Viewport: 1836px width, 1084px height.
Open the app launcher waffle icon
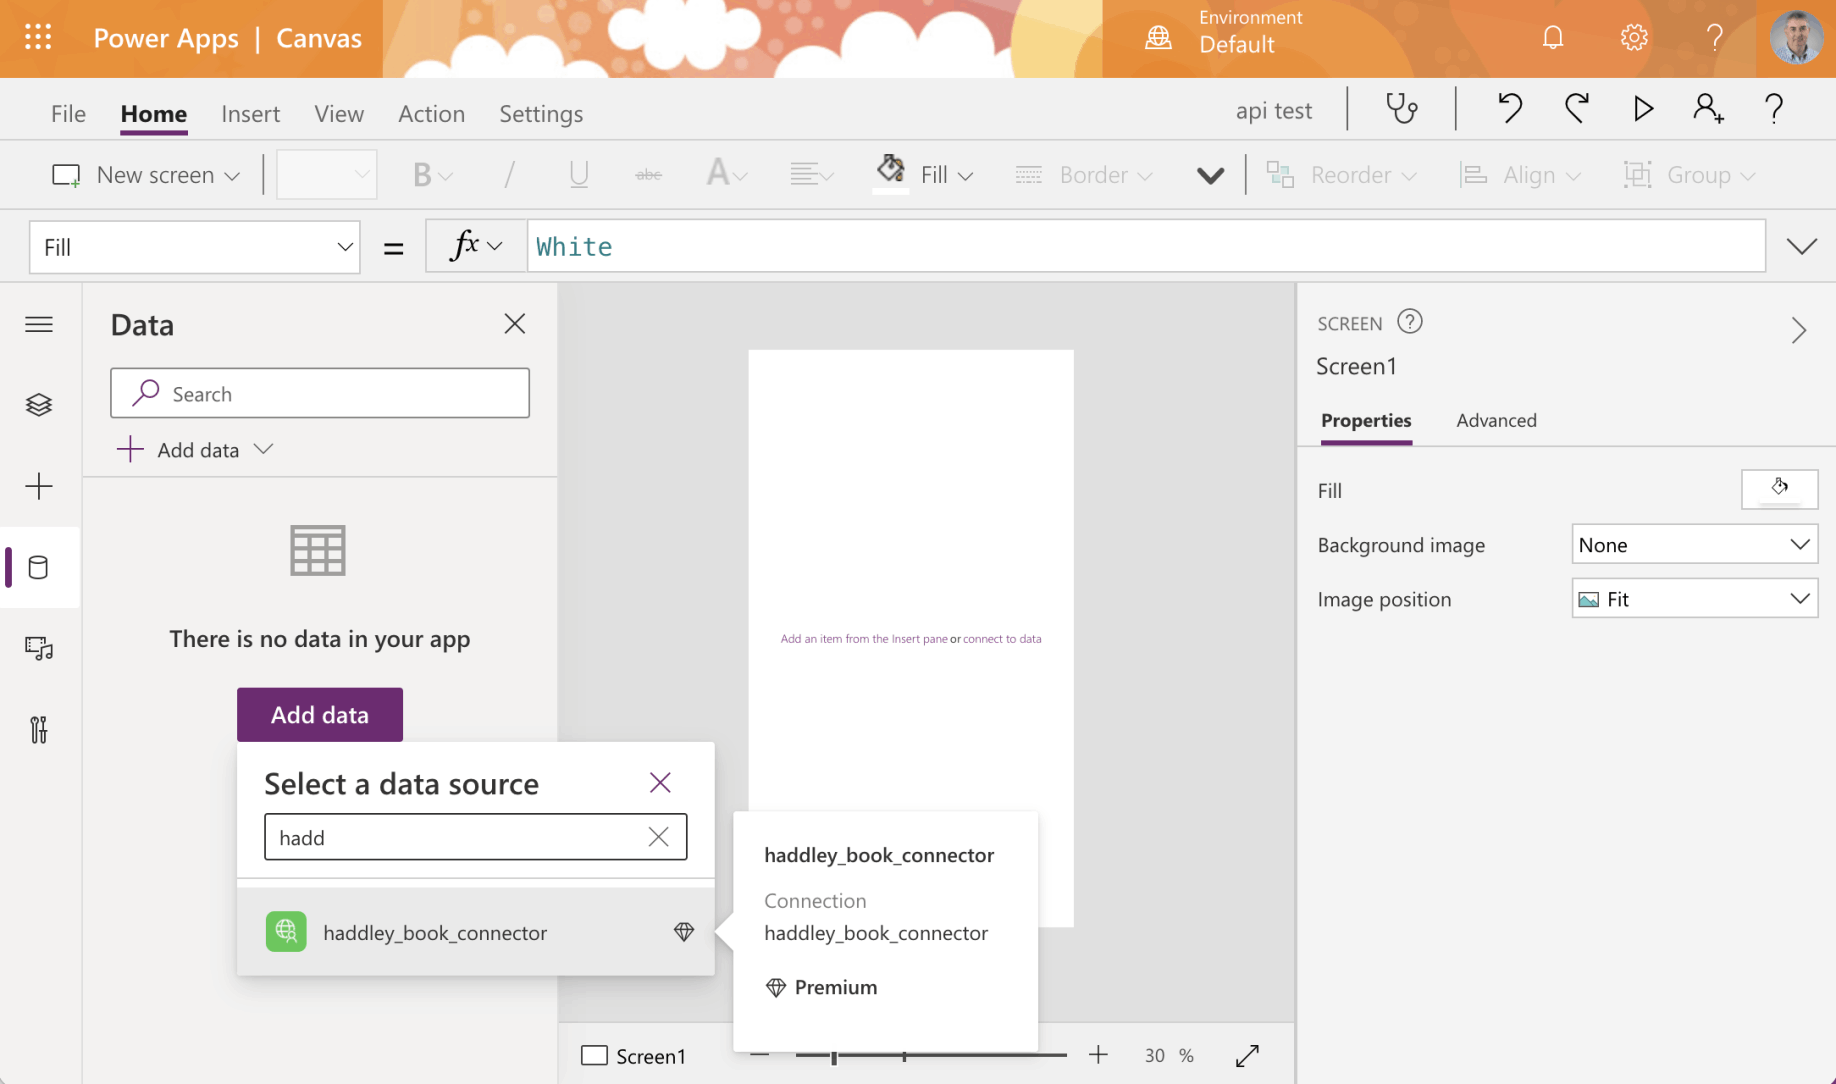(x=38, y=38)
